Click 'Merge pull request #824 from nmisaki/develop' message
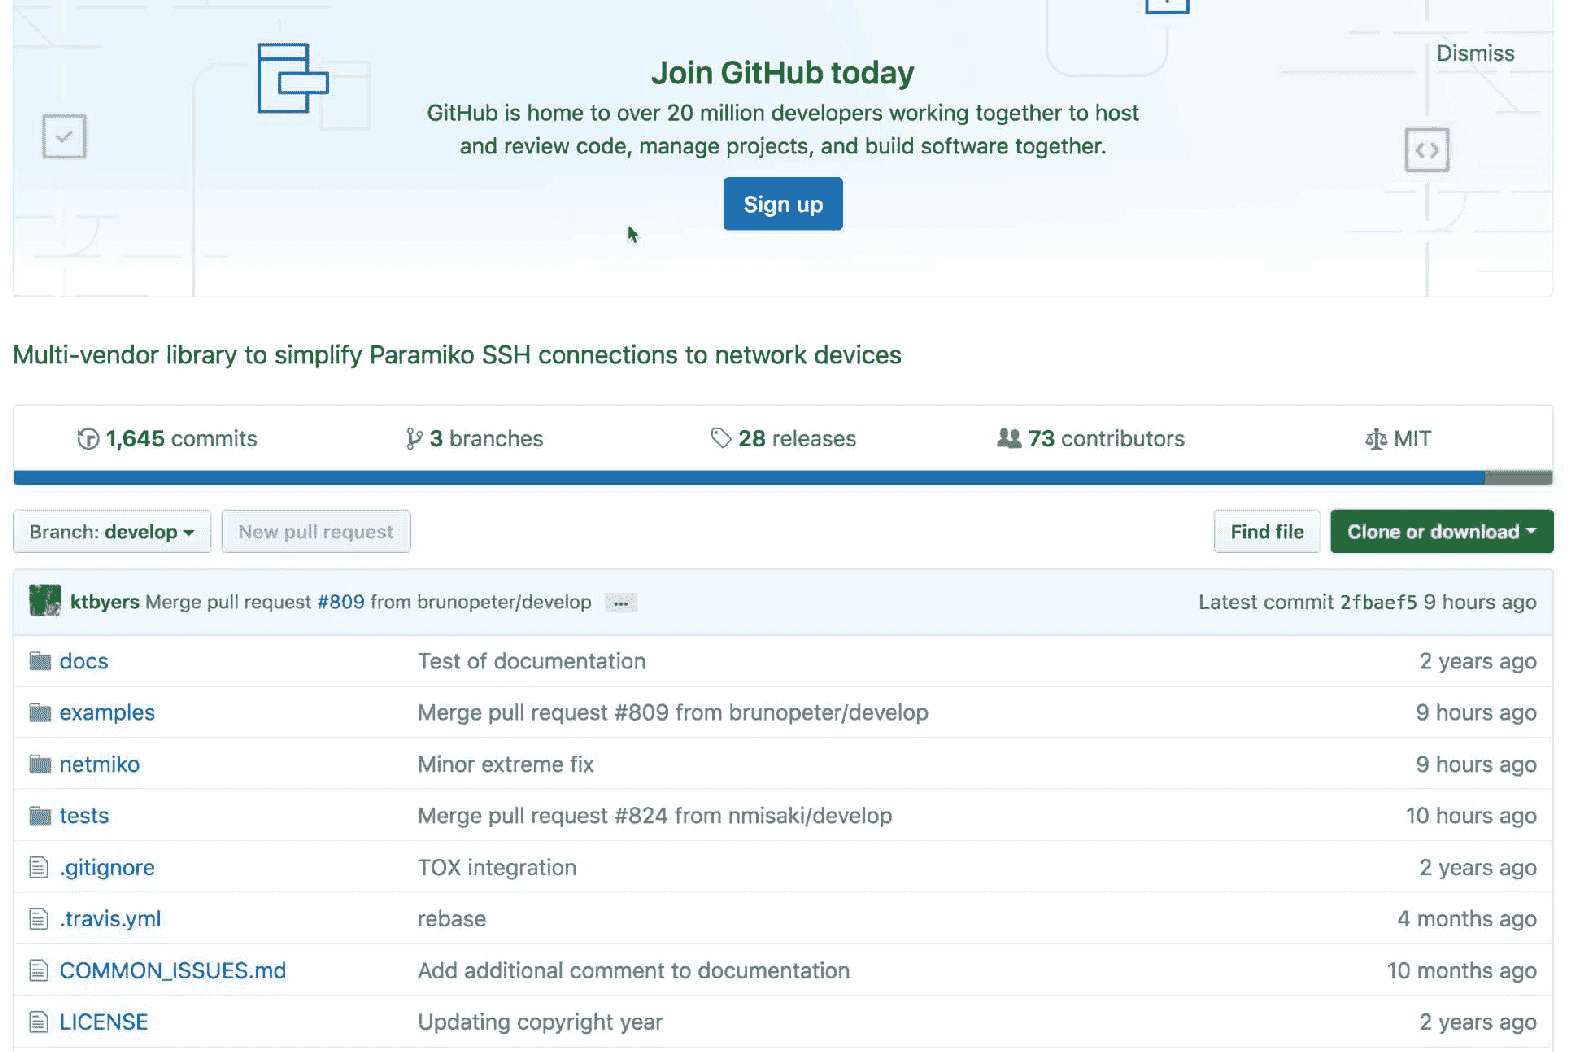Image resolution: width=1586 pixels, height=1052 pixels. (x=655, y=816)
